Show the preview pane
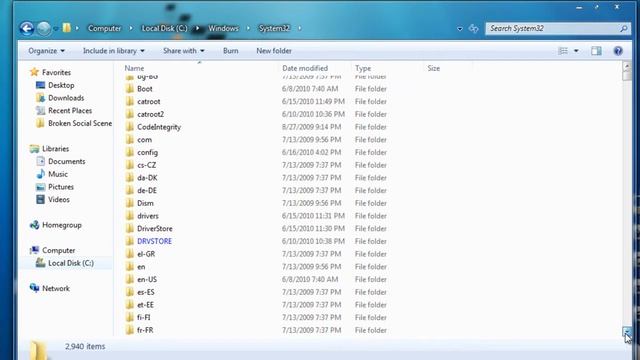Image resolution: width=640 pixels, height=360 pixels. pos(596,51)
